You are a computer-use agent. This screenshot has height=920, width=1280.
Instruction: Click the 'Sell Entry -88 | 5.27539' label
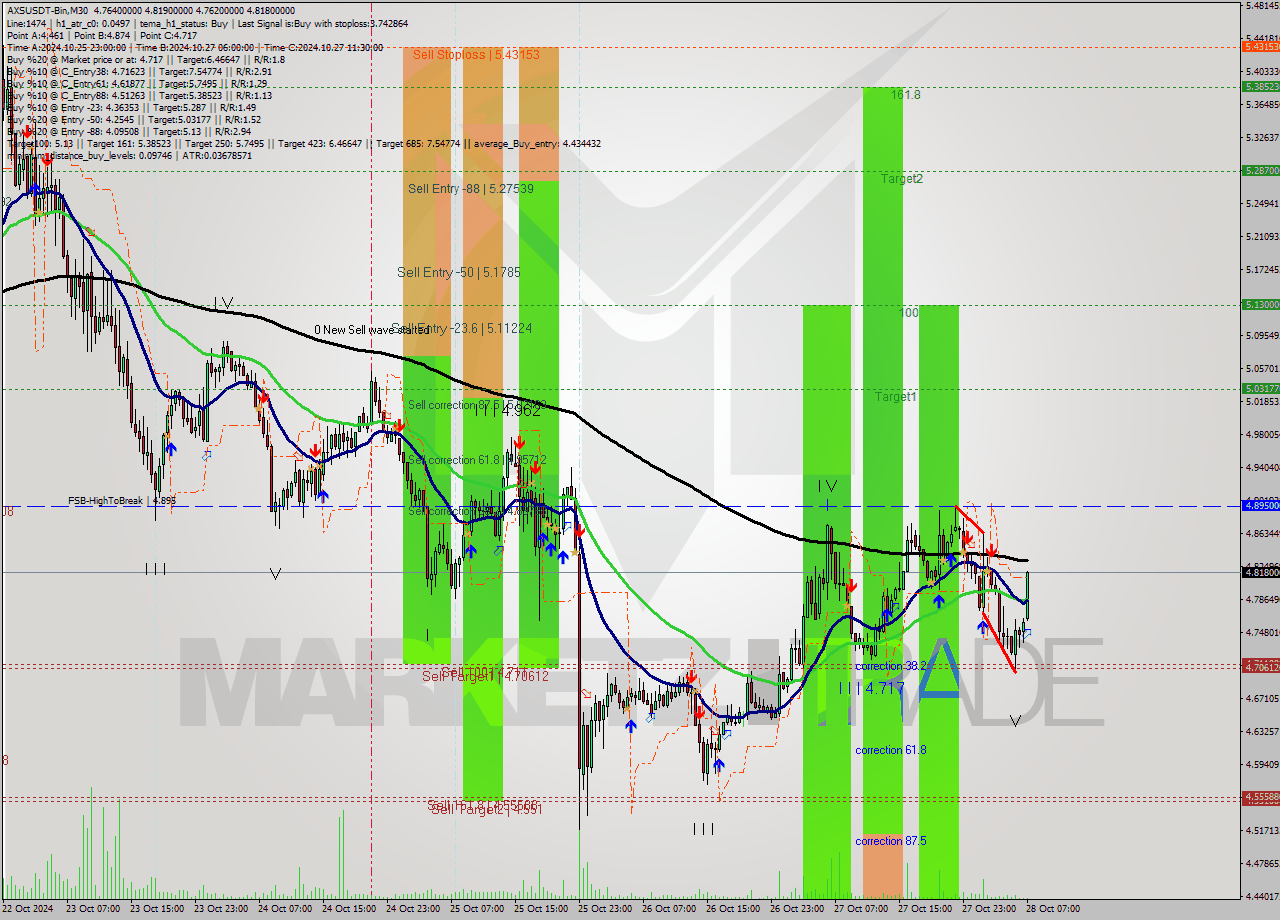[470, 188]
